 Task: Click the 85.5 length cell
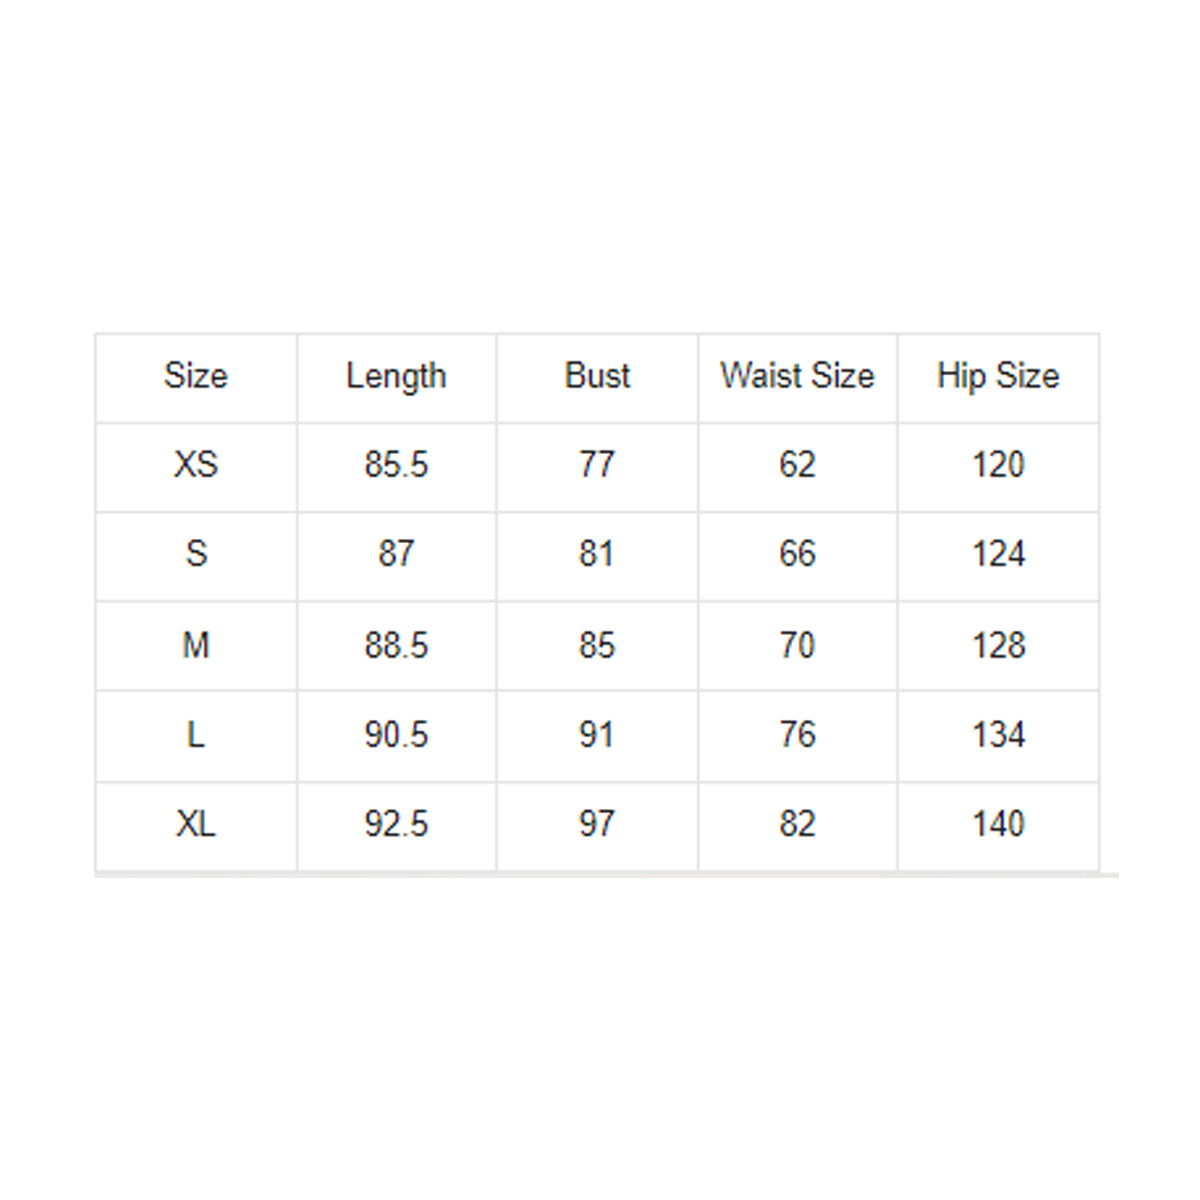396,465
